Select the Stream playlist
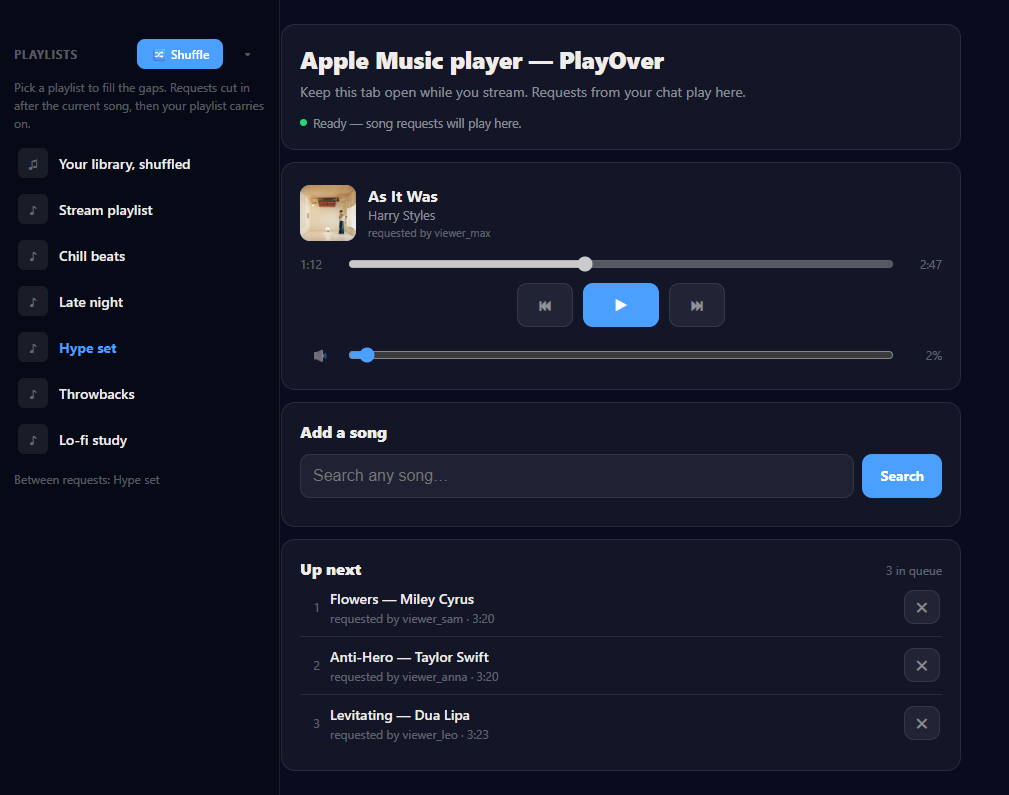Viewport: 1009px width, 795px height. 141,210
